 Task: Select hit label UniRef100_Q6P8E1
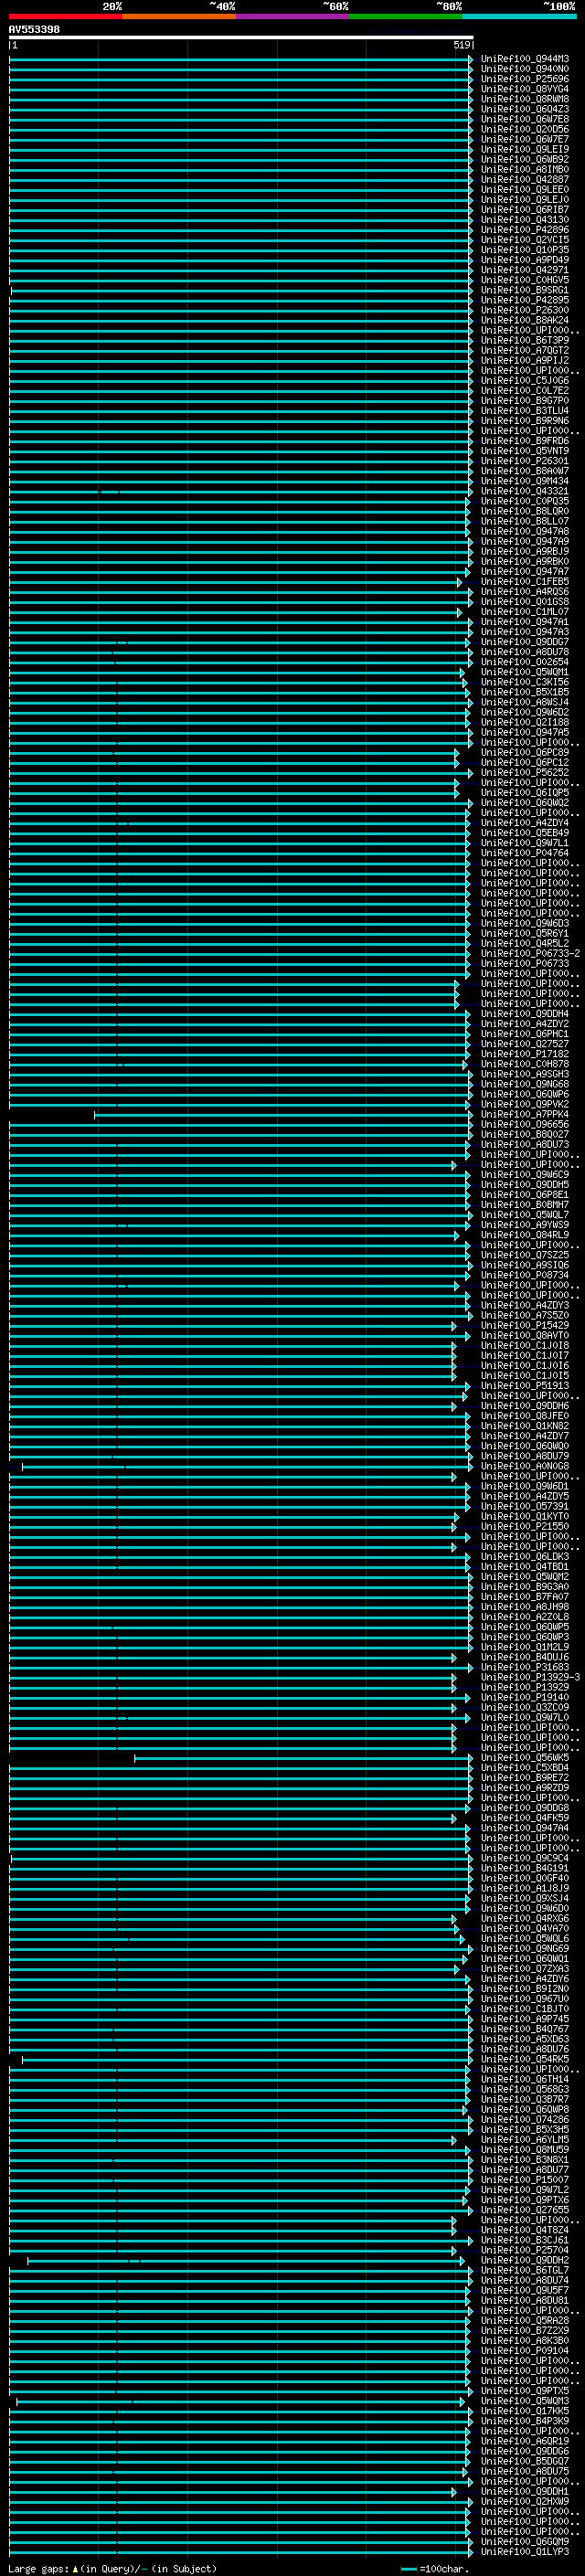coord(525,1195)
